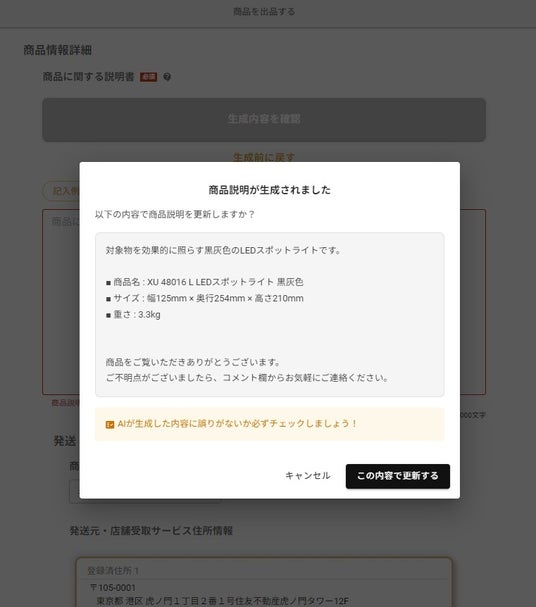Click the 重さ 3.3kg line
536x607 pixels.
tap(133, 315)
